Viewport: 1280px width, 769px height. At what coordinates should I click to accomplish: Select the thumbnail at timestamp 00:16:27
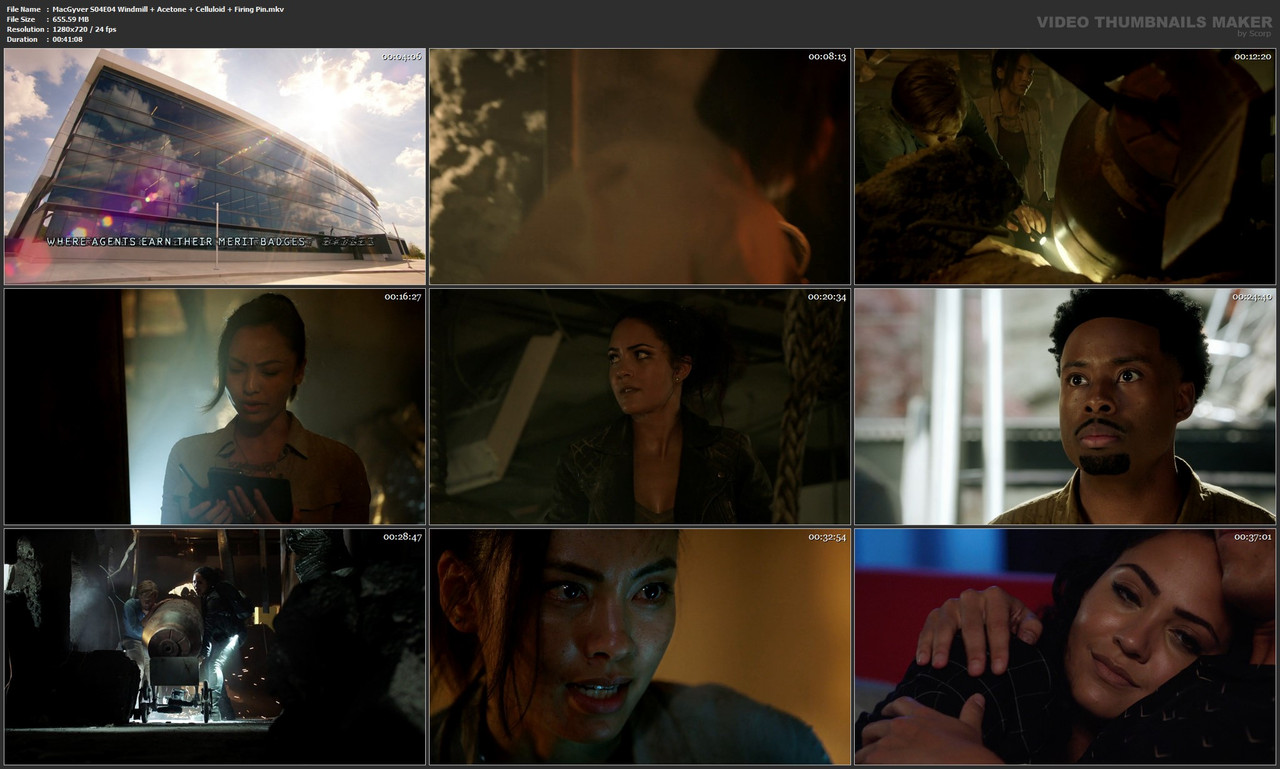click(x=215, y=407)
